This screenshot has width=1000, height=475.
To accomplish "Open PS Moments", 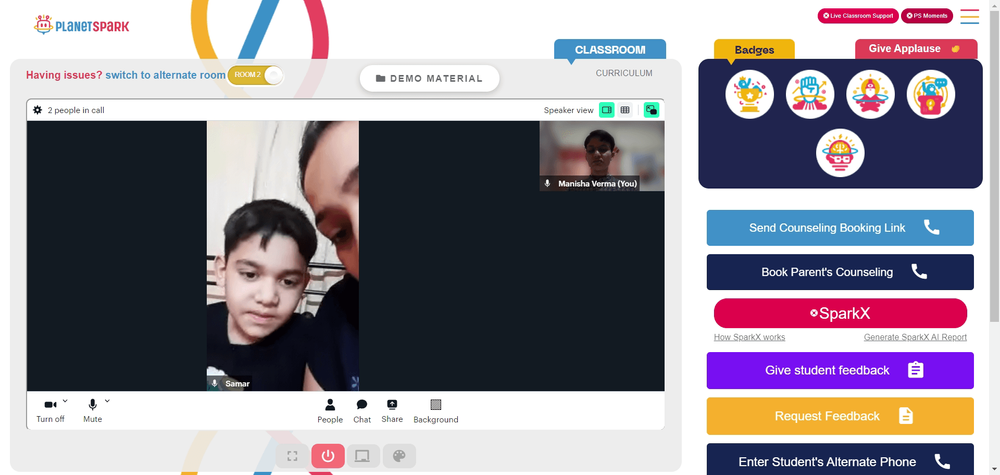I will 927,16.
